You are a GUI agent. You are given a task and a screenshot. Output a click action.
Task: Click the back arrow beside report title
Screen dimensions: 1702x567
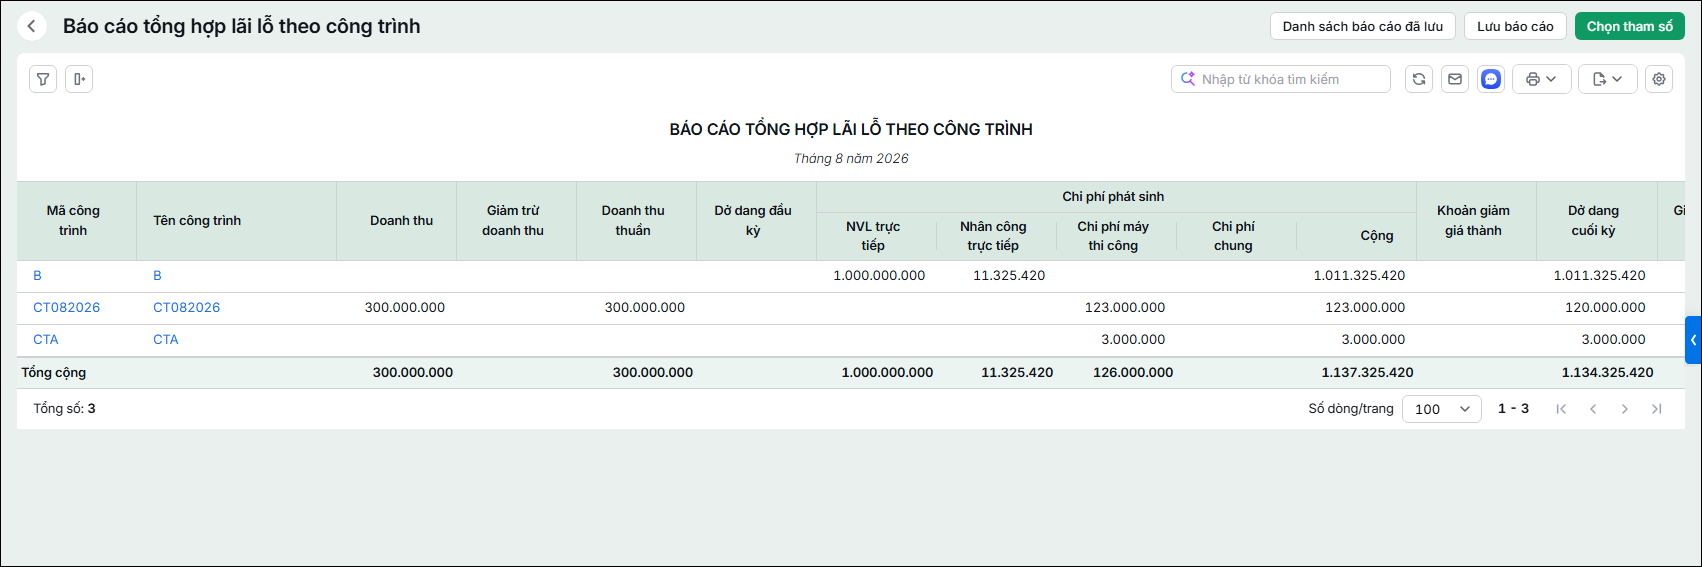coord(32,26)
